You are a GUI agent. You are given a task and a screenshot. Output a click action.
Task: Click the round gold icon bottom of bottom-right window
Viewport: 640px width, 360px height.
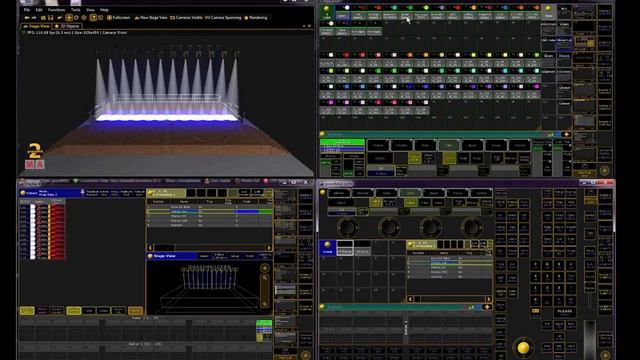[605, 355]
